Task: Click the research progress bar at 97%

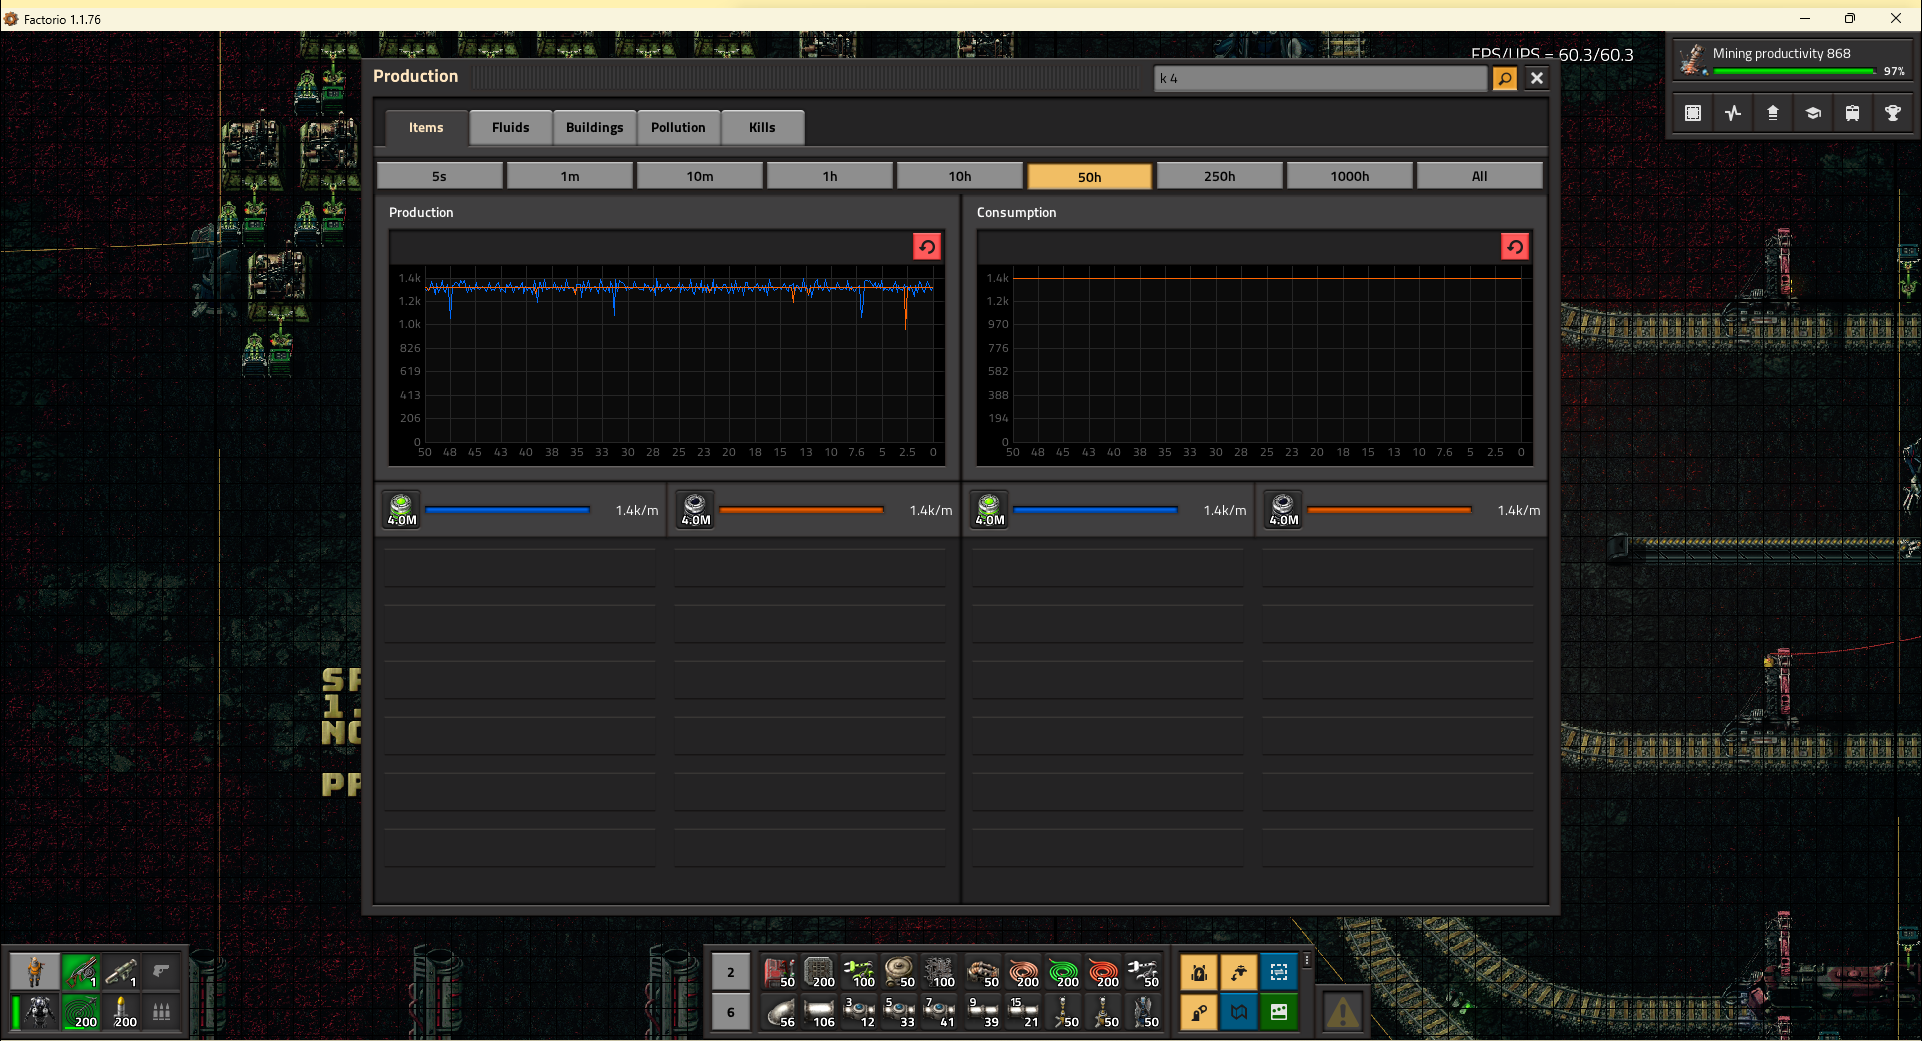Action: pos(1793,71)
